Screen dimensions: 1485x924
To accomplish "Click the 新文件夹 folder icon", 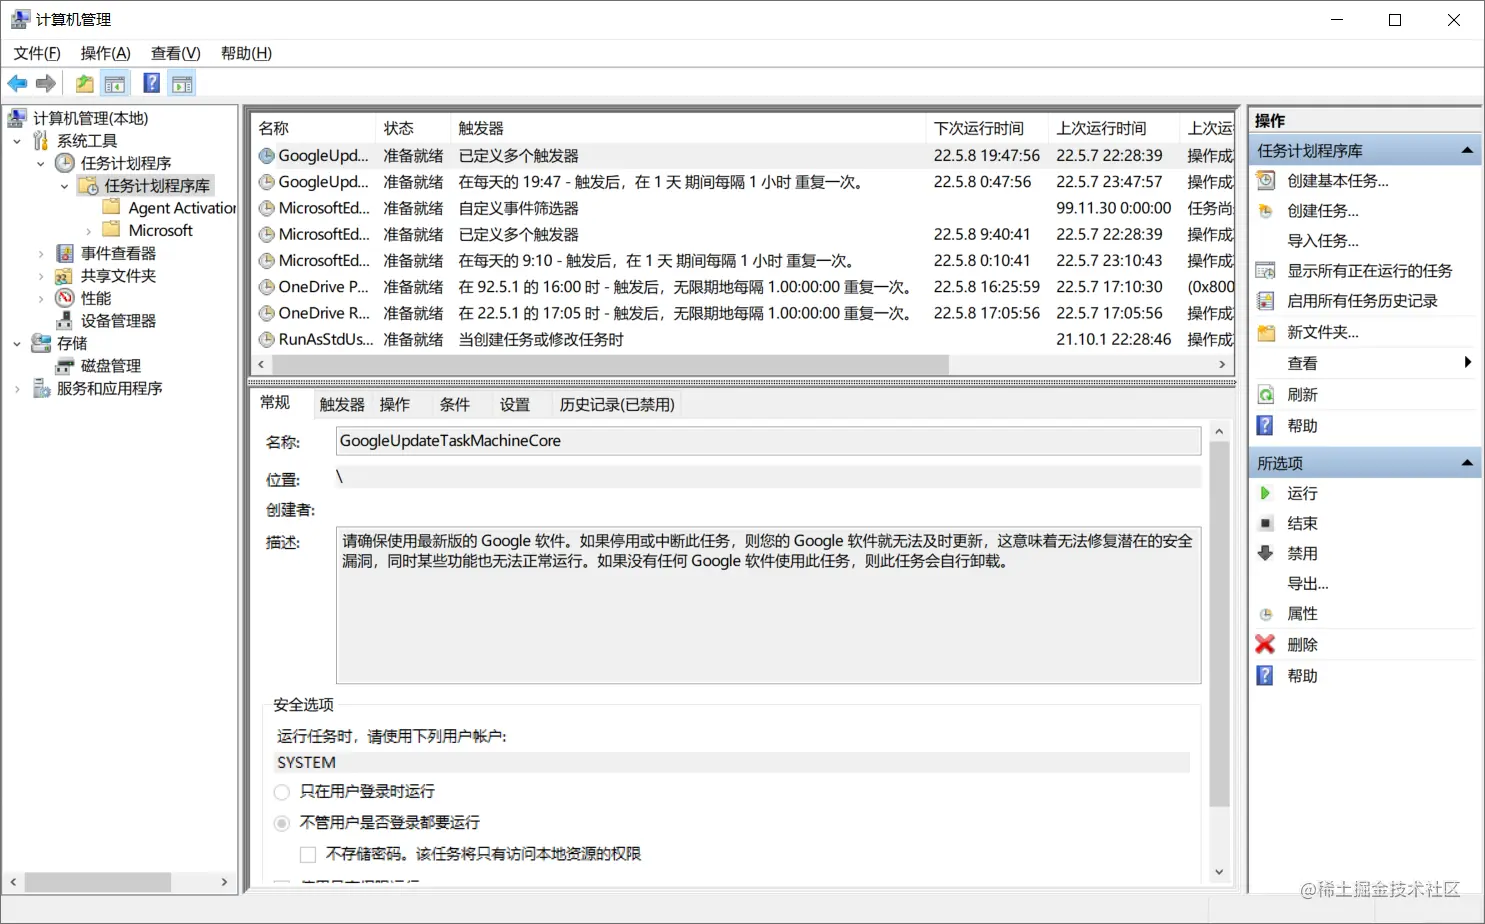I will point(1266,332).
